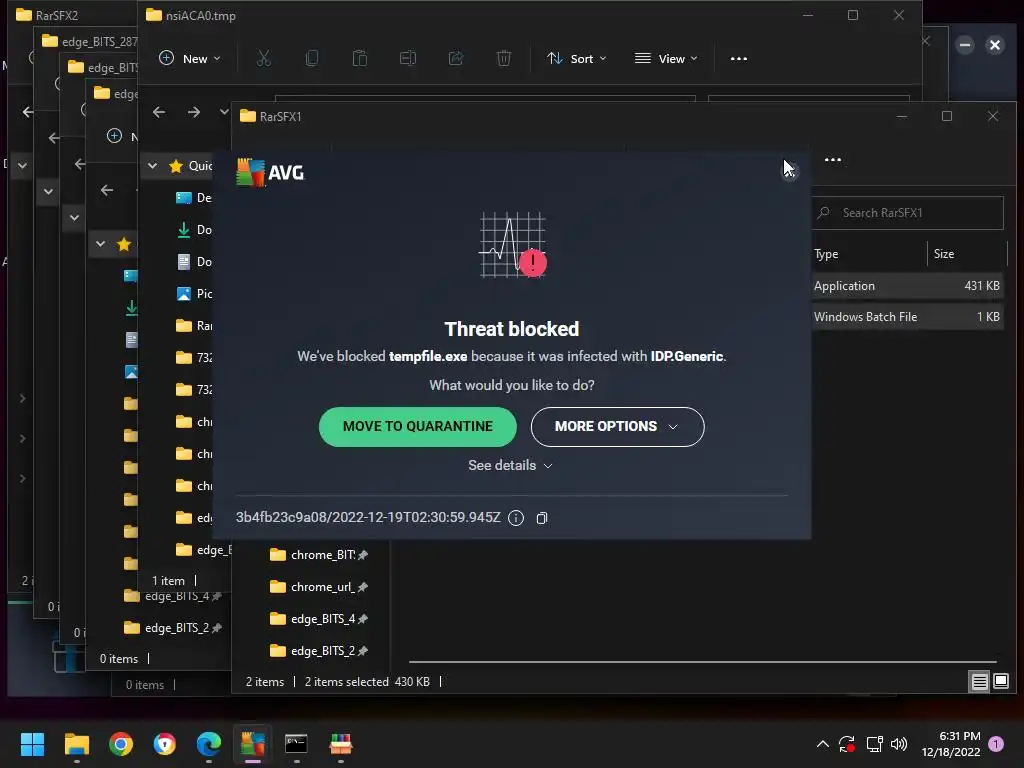Image resolution: width=1024 pixels, height=768 pixels.
Task: Open chrome_BIT folder in RarSFX1 sidebar
Action: pyautogui.click(x=319, y=555)
